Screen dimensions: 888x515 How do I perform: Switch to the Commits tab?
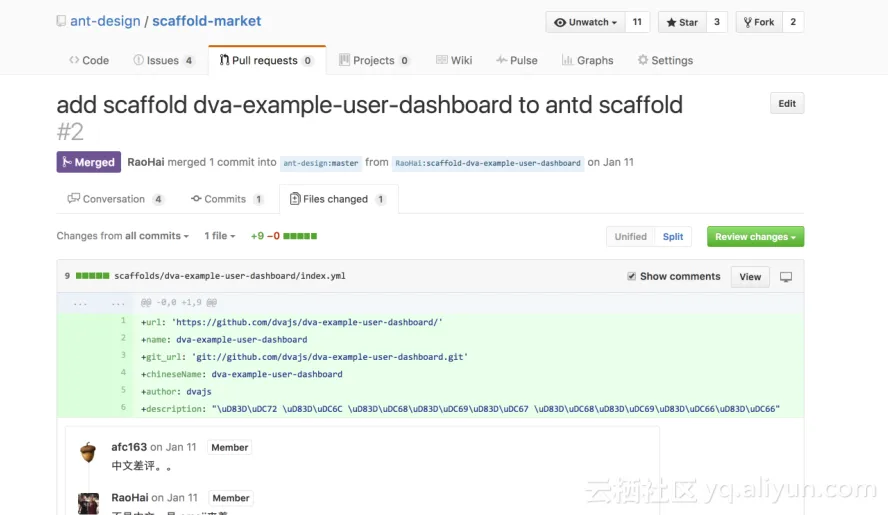click(x=227, y=199)
